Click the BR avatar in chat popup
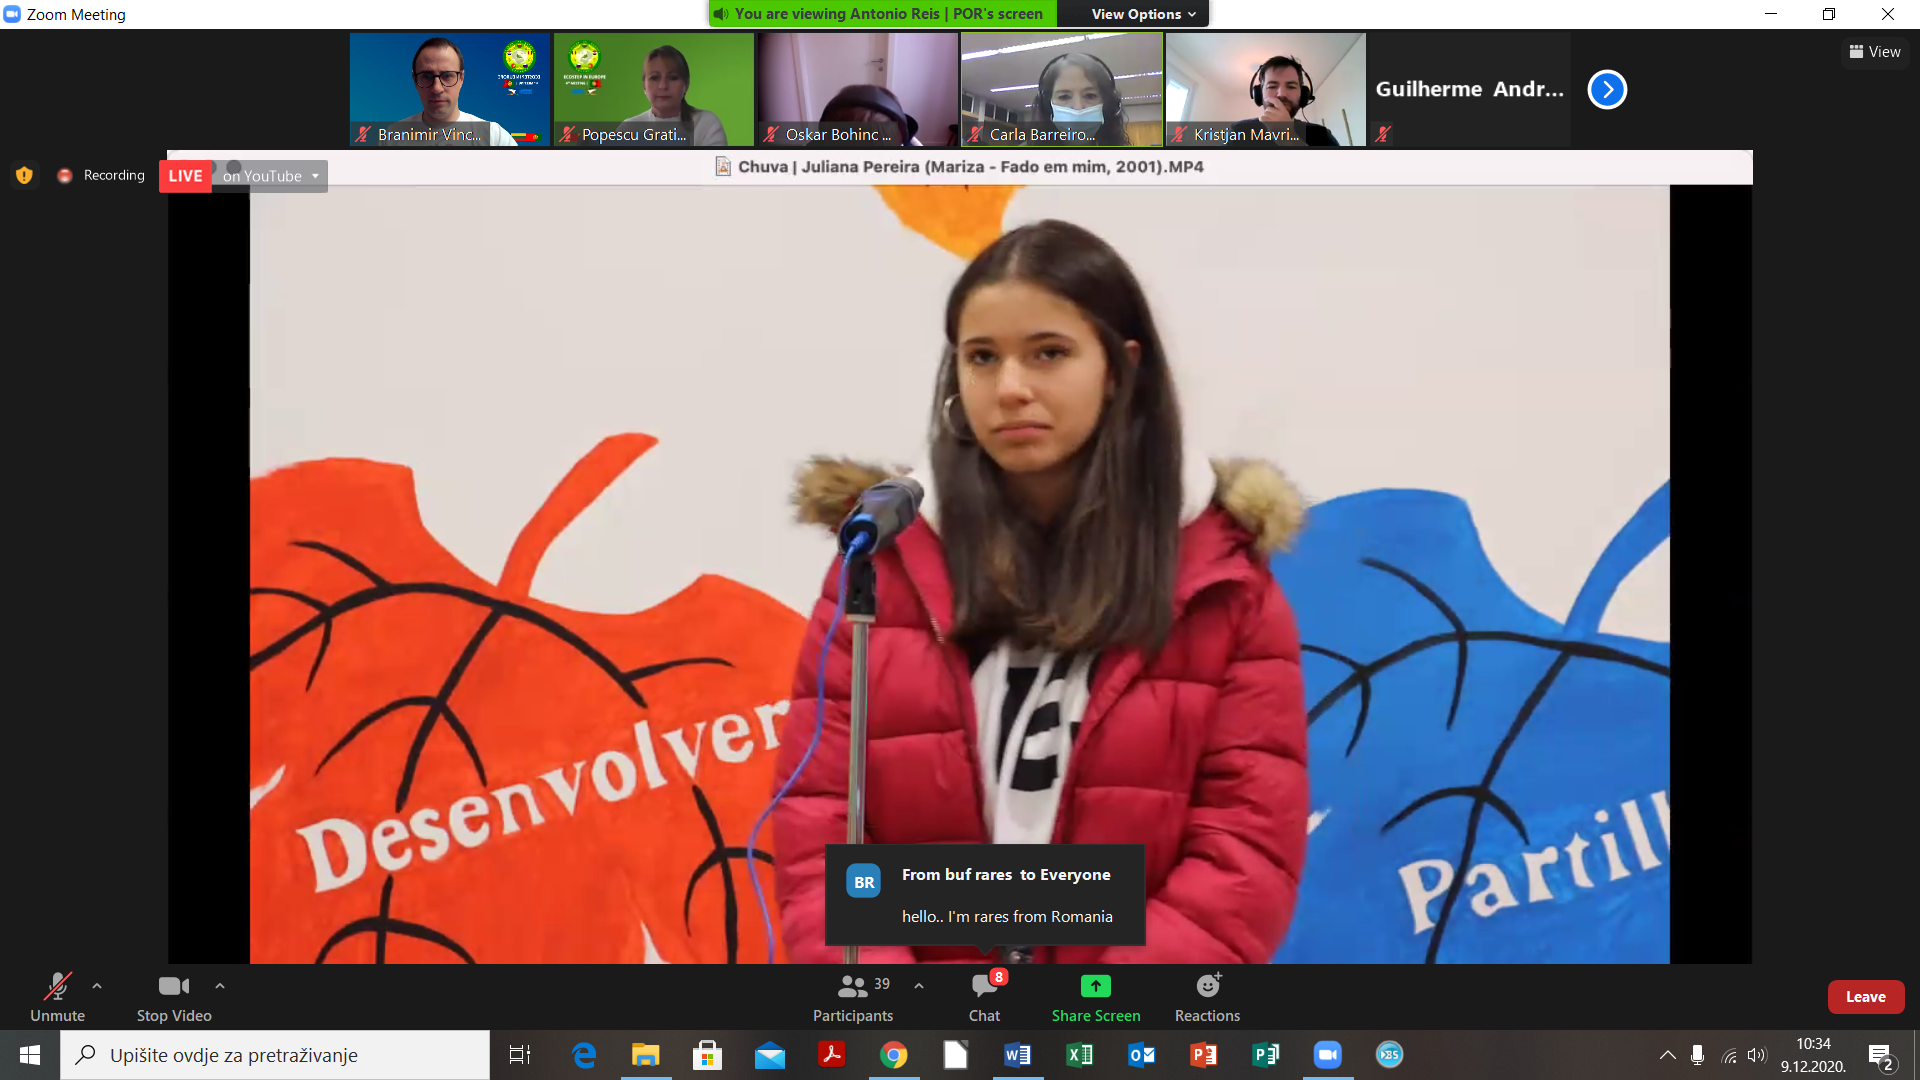Image resolution: width=1920 pixels, height=1080 pixels. (x=864, y=882)
